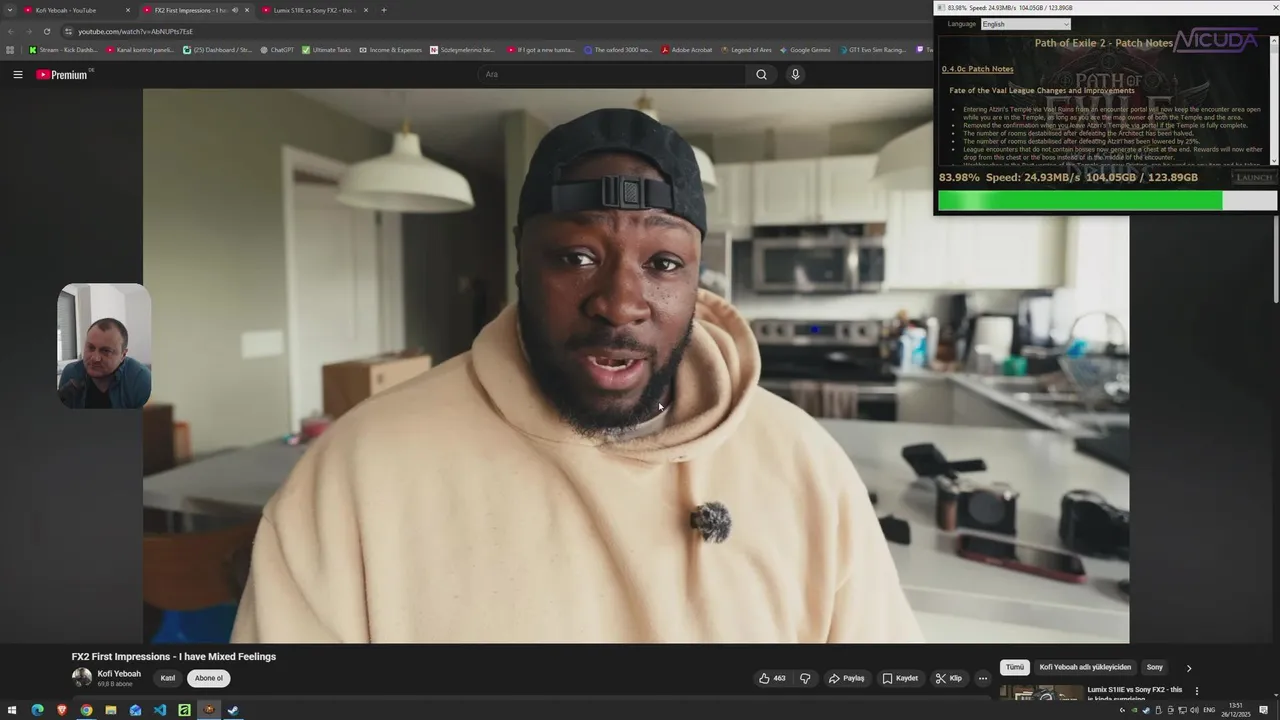1280x720 pixels.
Task: Reload the page in the browser
Action: (x=46, y=31)
